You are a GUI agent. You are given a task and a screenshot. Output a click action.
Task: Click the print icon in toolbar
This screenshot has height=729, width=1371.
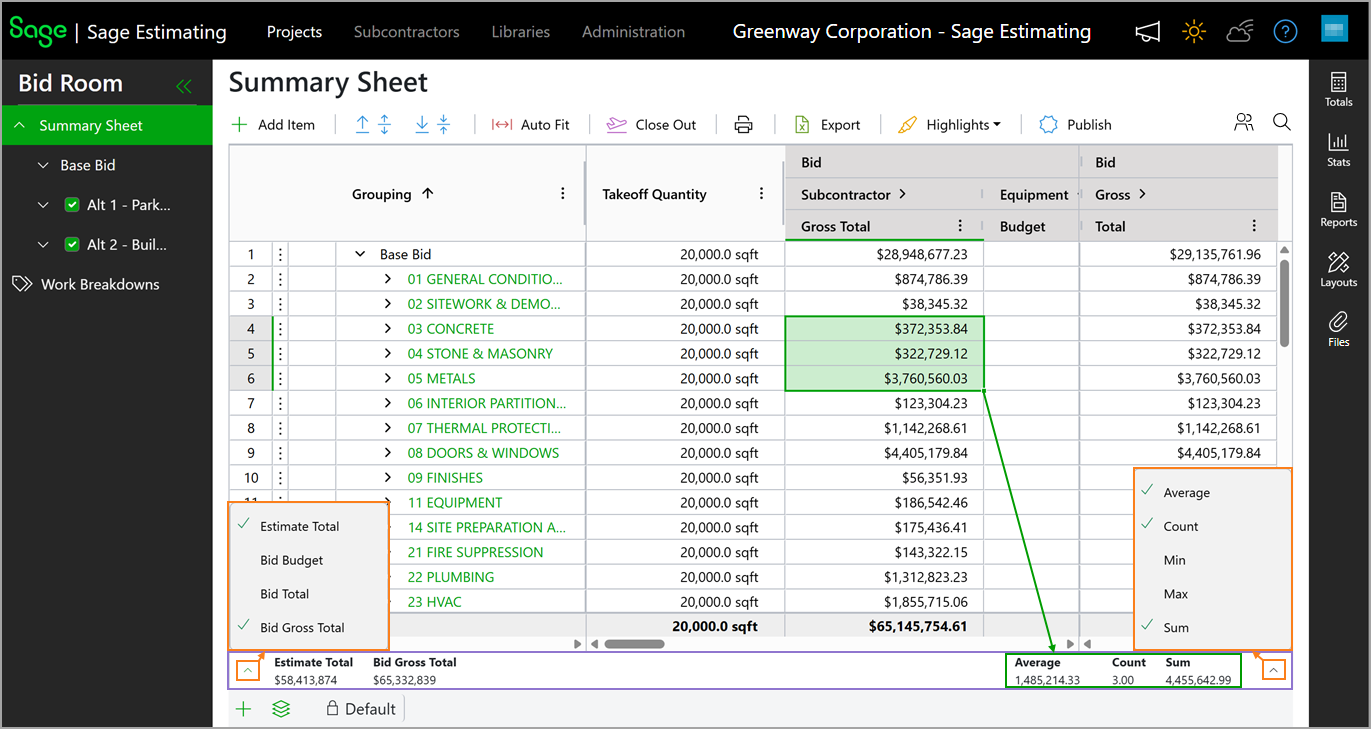(743, 125)
